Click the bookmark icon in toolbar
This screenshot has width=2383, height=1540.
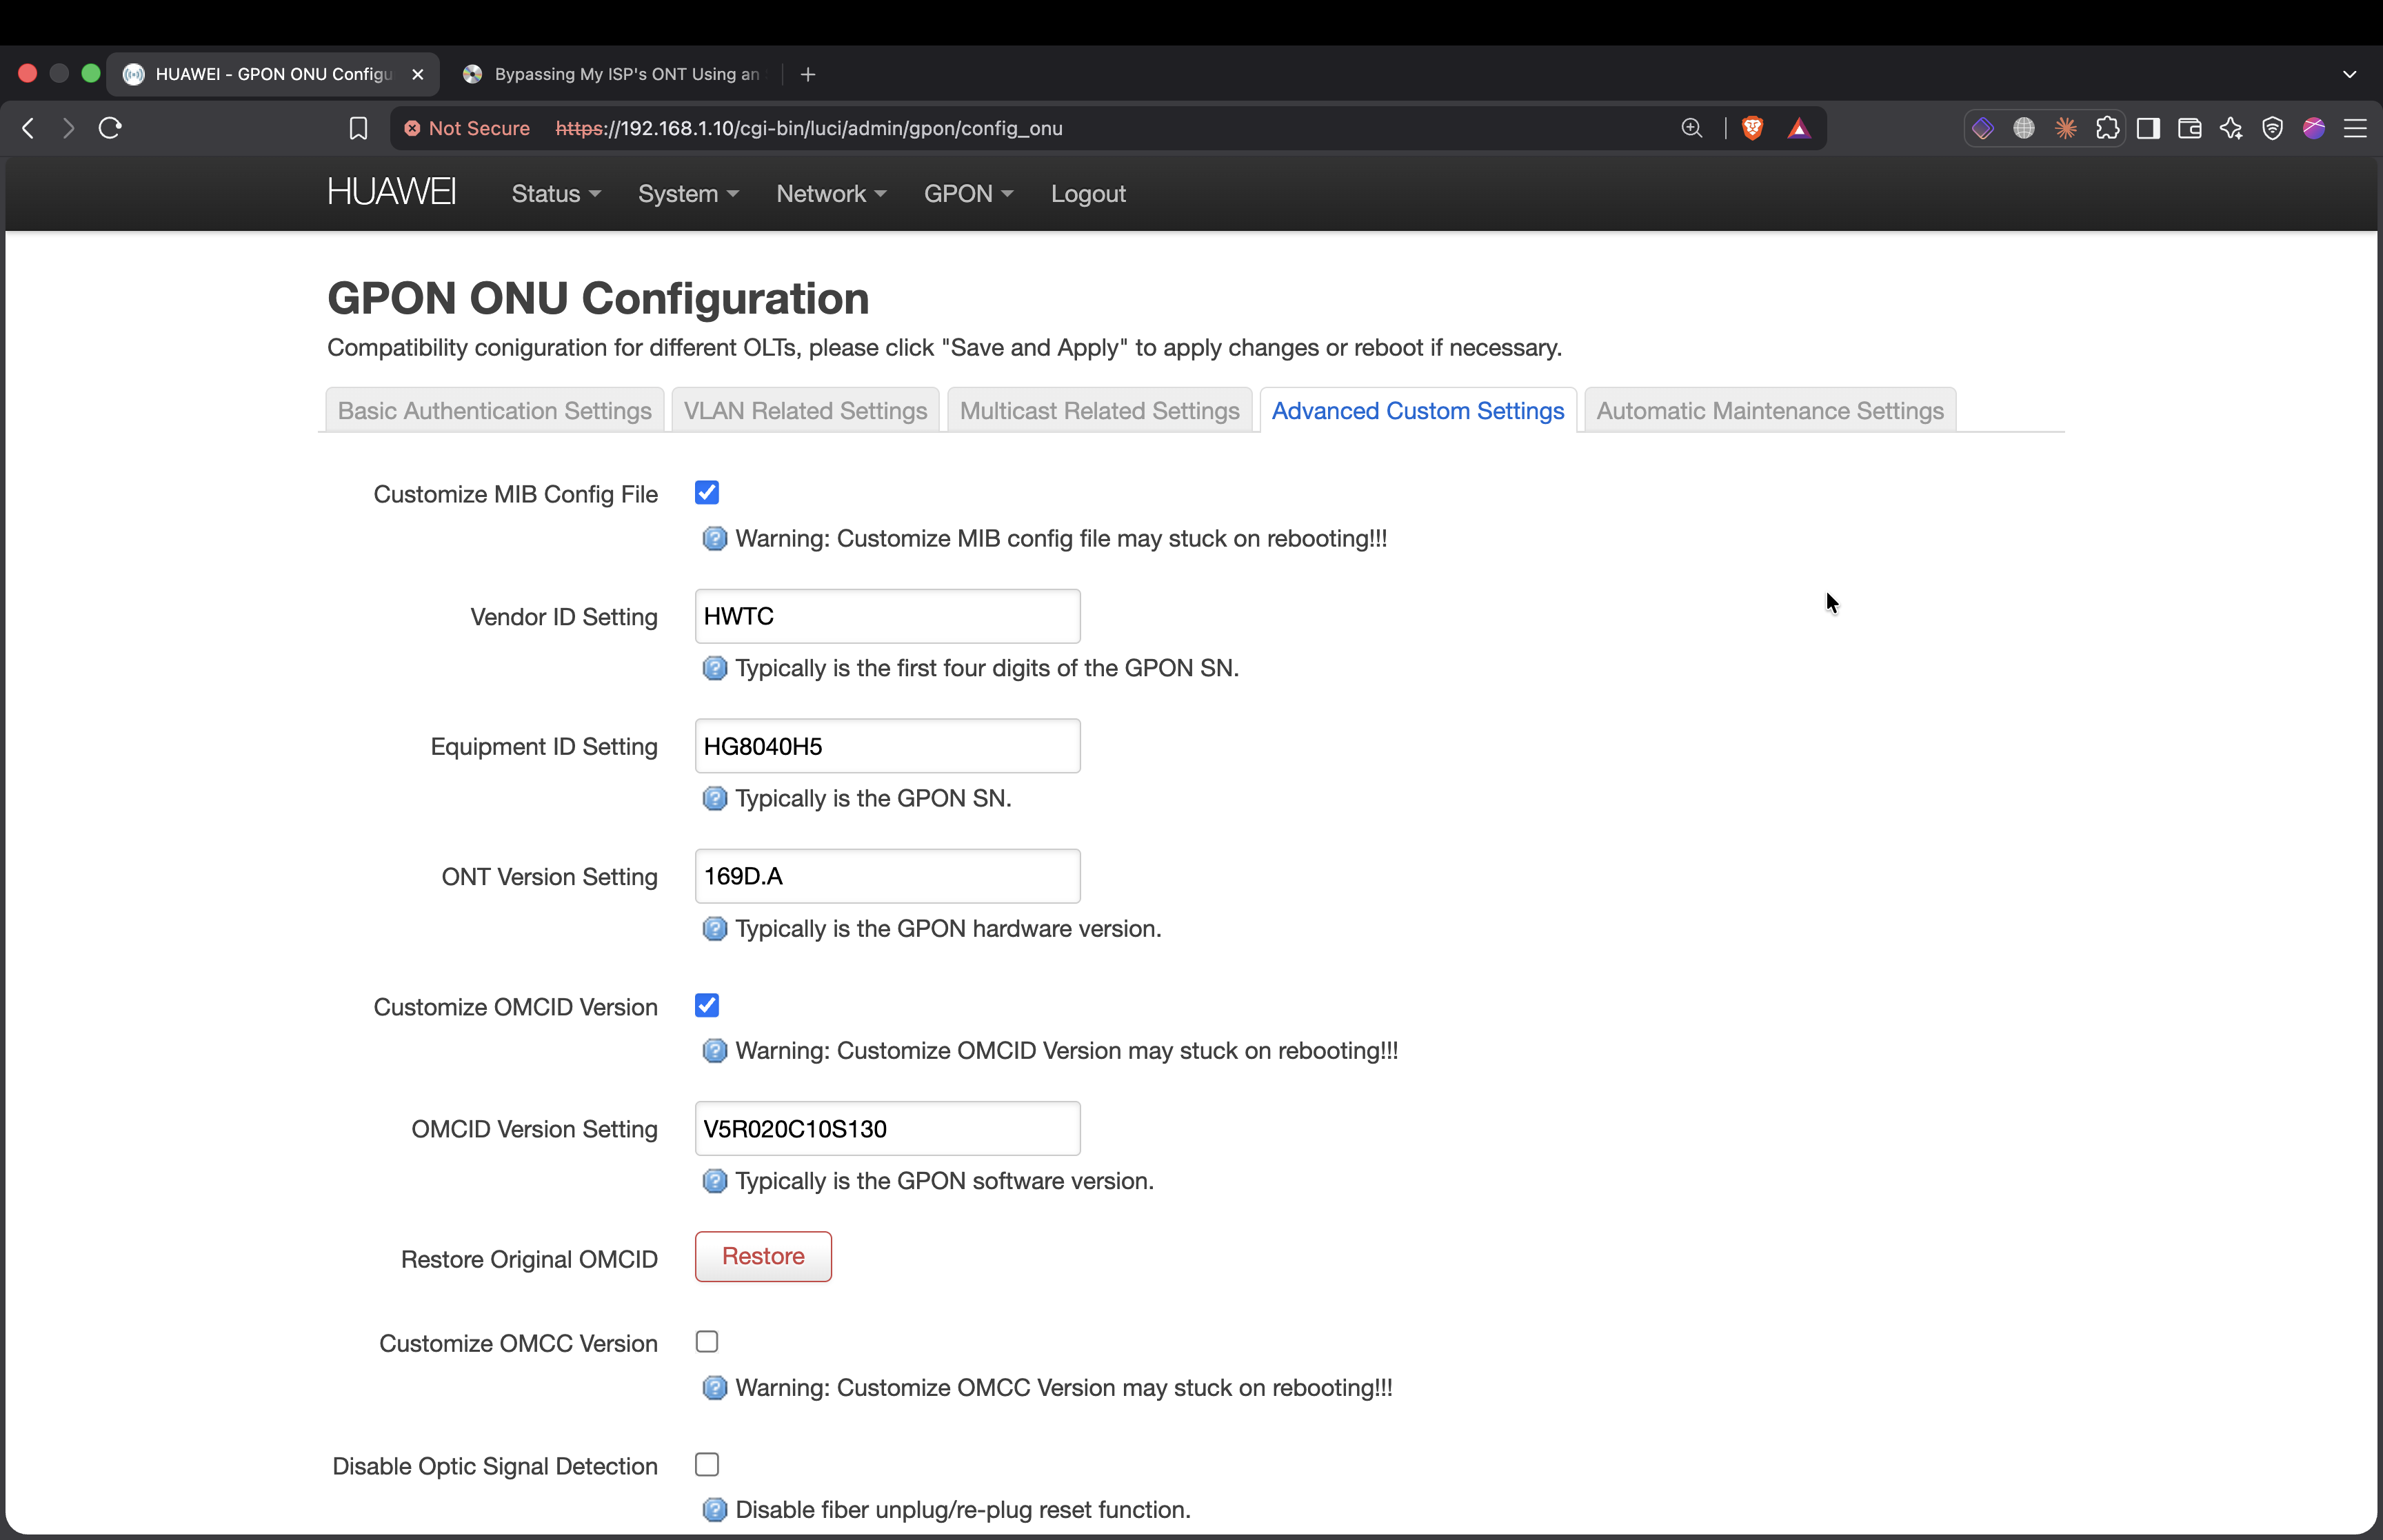[x=358, y=128]
